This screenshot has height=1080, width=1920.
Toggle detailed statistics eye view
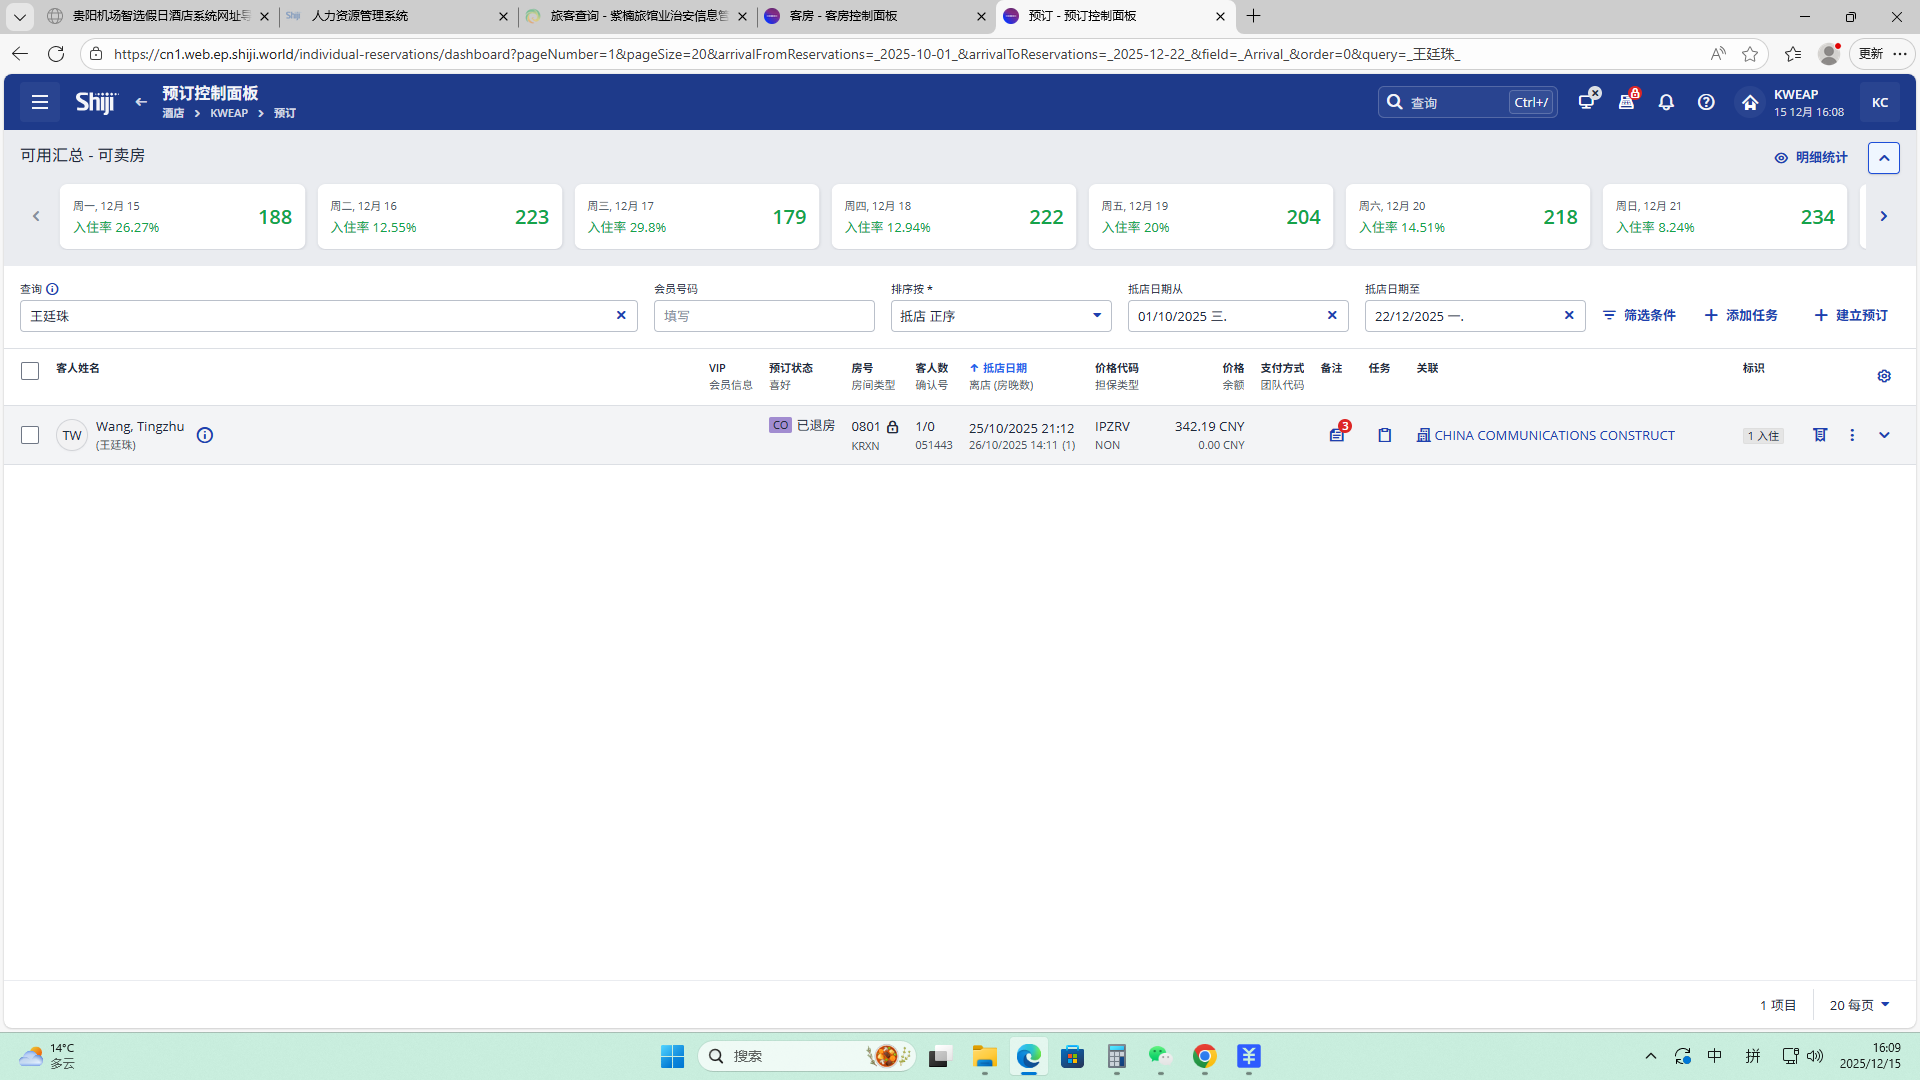coord(1810,158)
